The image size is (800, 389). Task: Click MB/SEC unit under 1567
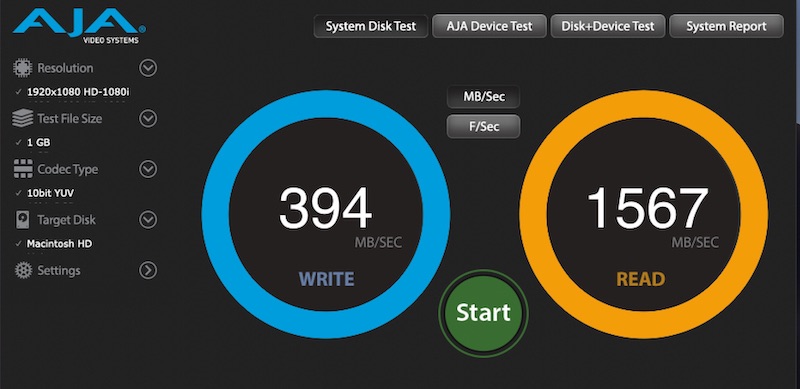[x=695, y=242]
